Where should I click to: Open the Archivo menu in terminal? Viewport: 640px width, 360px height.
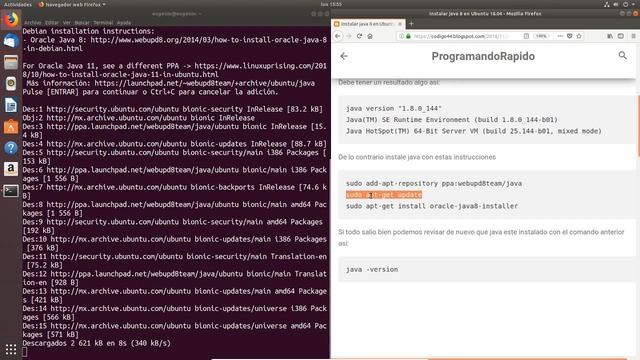point(33,23)
